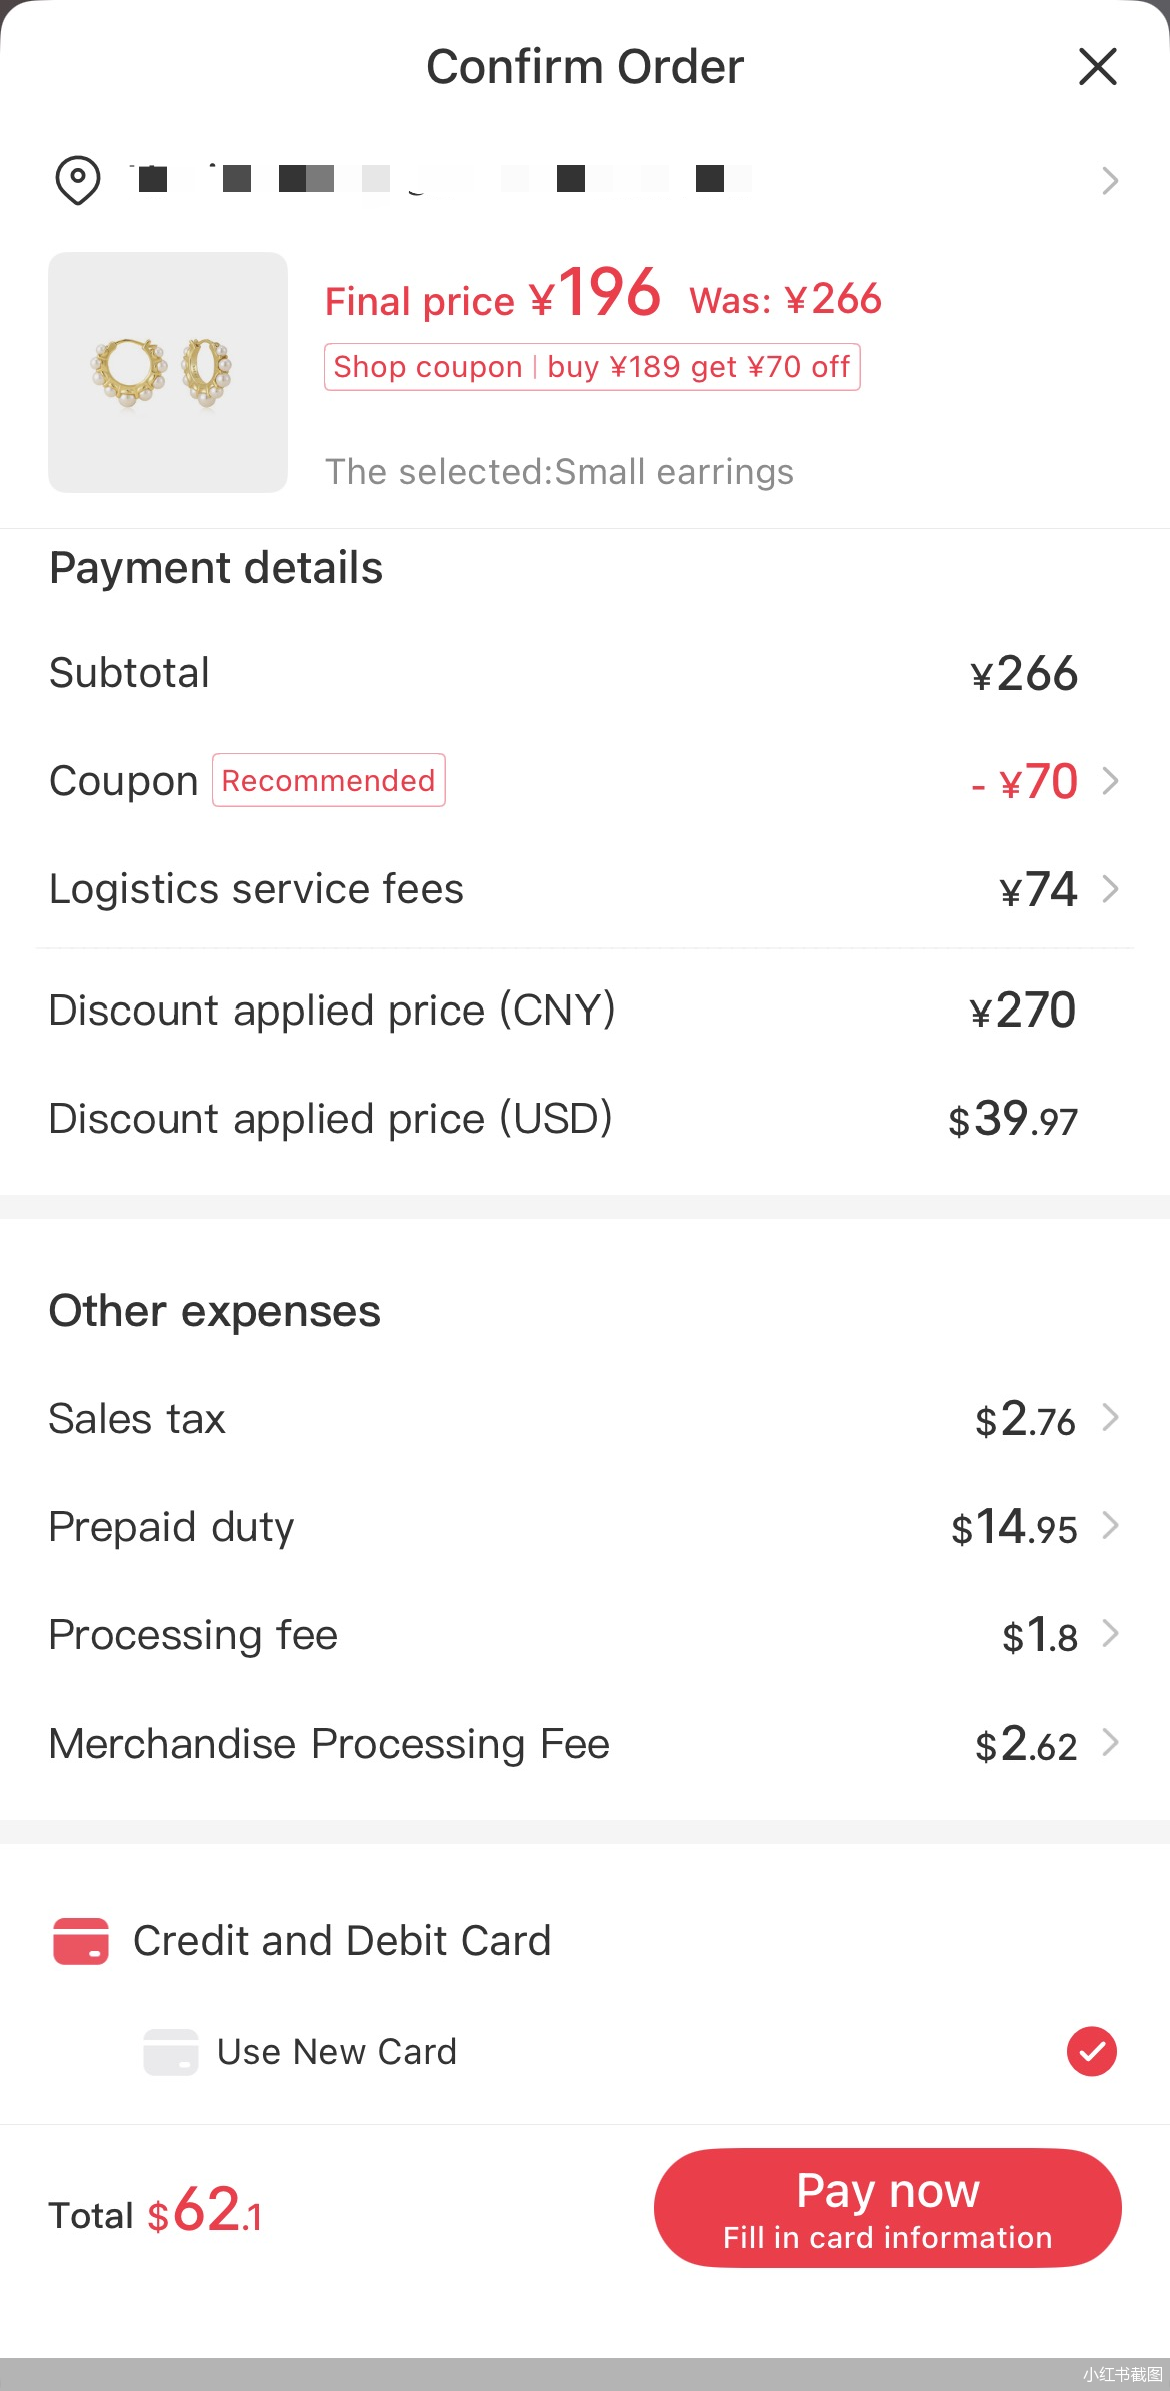Tap the gray new card icon
This screenshot has height=2391, width=1170.
tap(170, 2052)
